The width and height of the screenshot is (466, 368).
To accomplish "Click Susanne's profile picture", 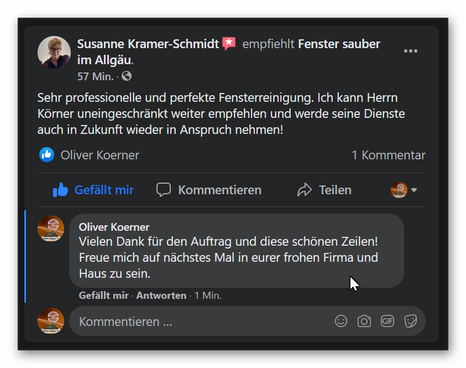I will tap(54, 52).
